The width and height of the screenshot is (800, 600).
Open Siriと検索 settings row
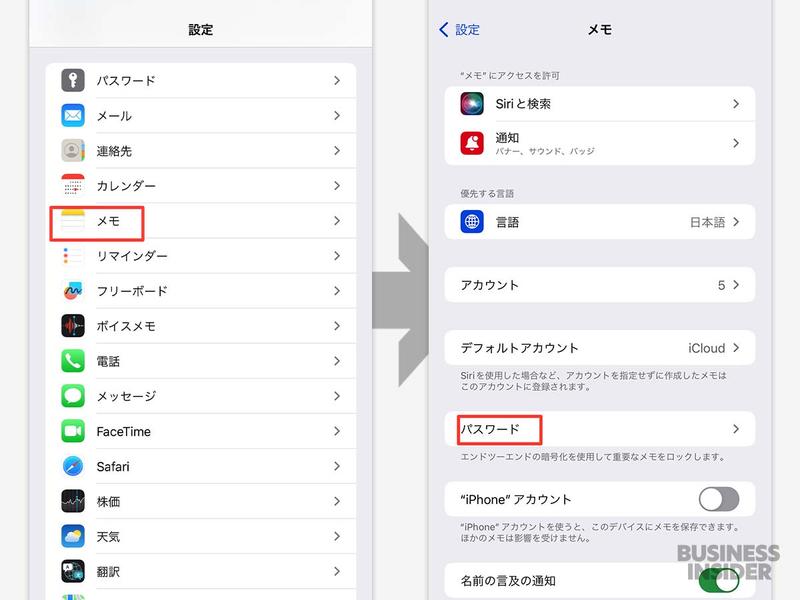click(x=599, y=104)
